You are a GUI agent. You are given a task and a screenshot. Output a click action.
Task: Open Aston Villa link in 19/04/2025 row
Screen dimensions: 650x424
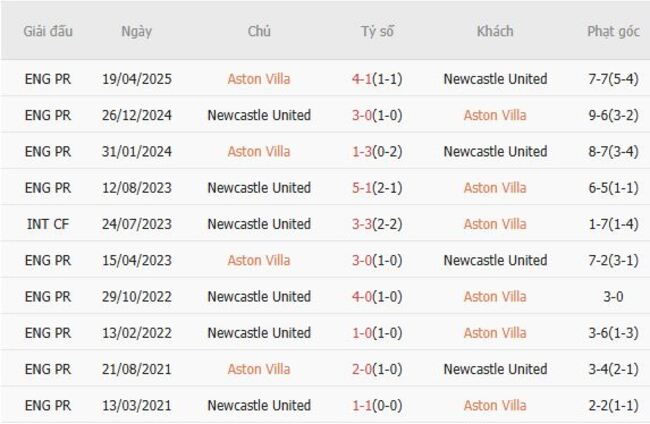point(259,79)
